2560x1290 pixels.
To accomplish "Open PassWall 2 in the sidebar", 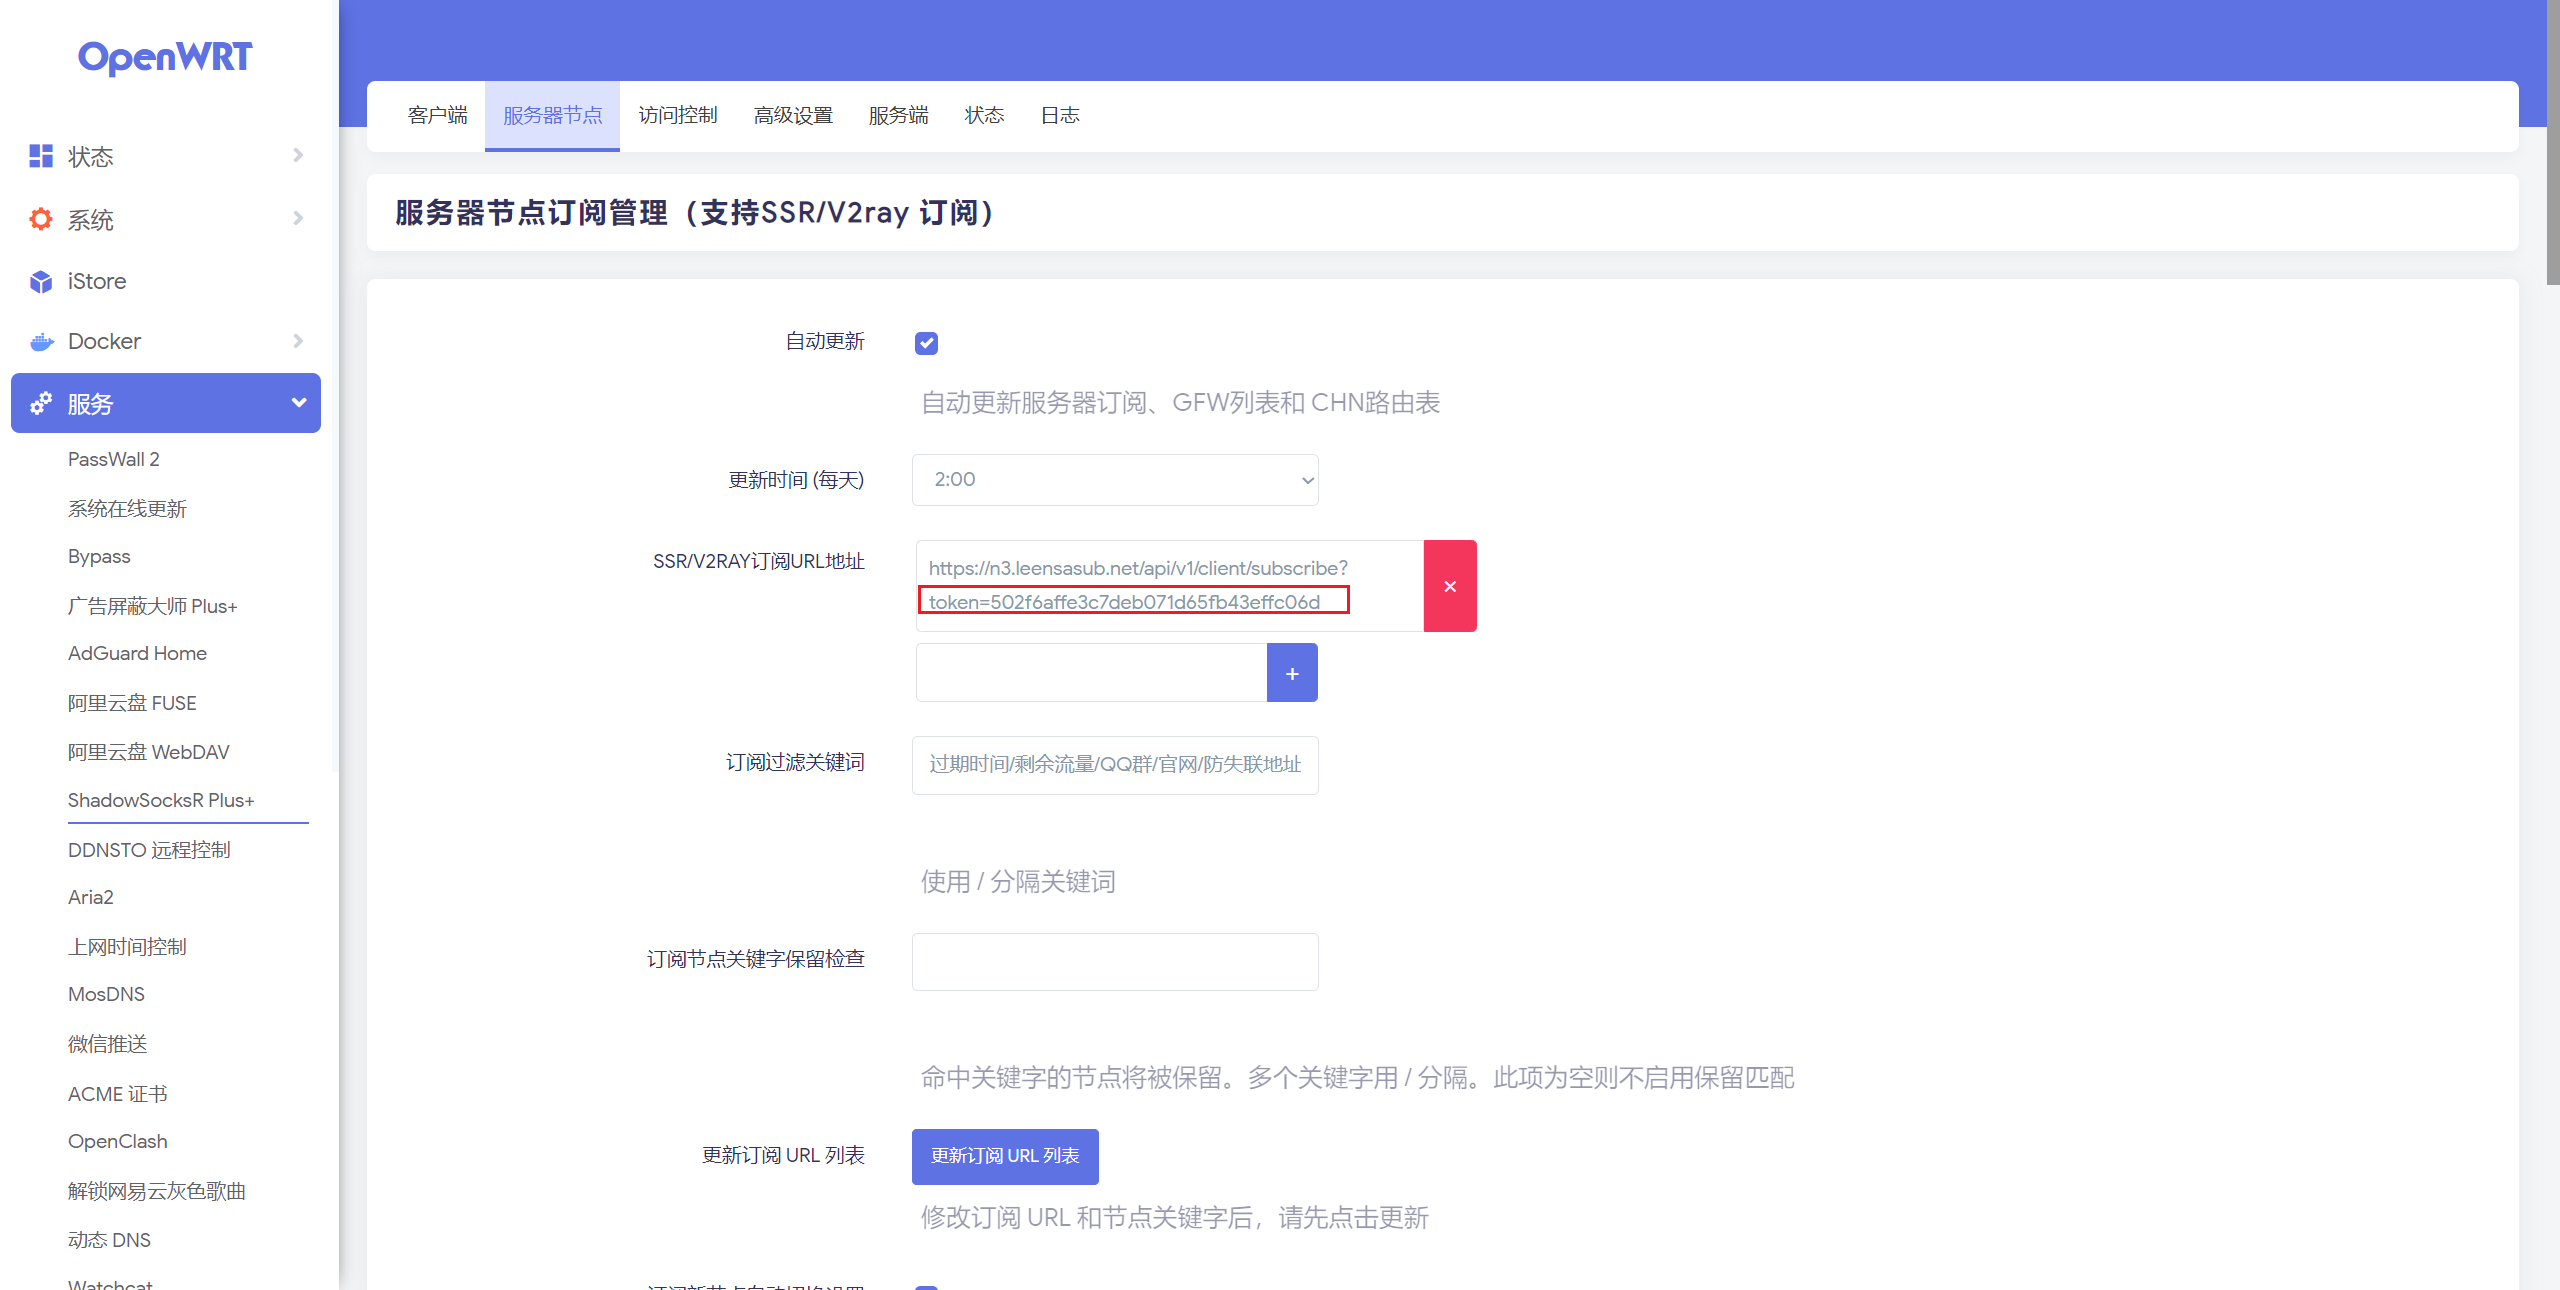I will [113, 459].
